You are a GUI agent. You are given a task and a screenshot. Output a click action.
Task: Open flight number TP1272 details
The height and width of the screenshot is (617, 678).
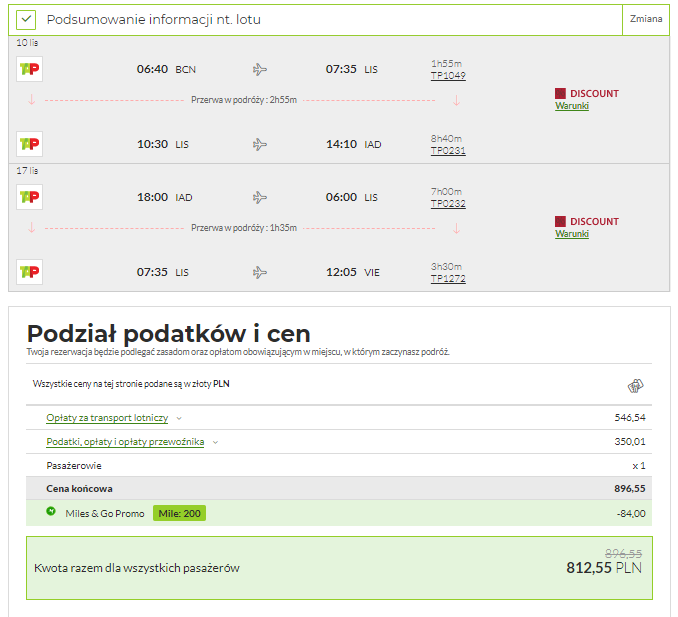[x=448, y=278]
